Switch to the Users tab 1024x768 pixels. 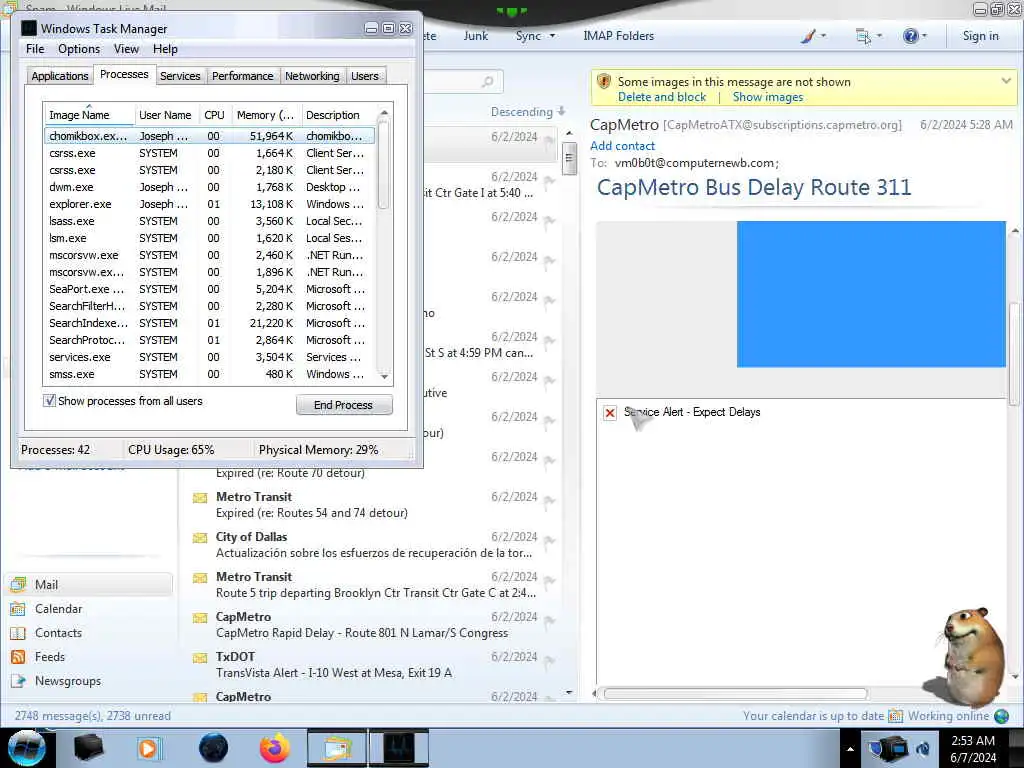(x=364, y=76)
